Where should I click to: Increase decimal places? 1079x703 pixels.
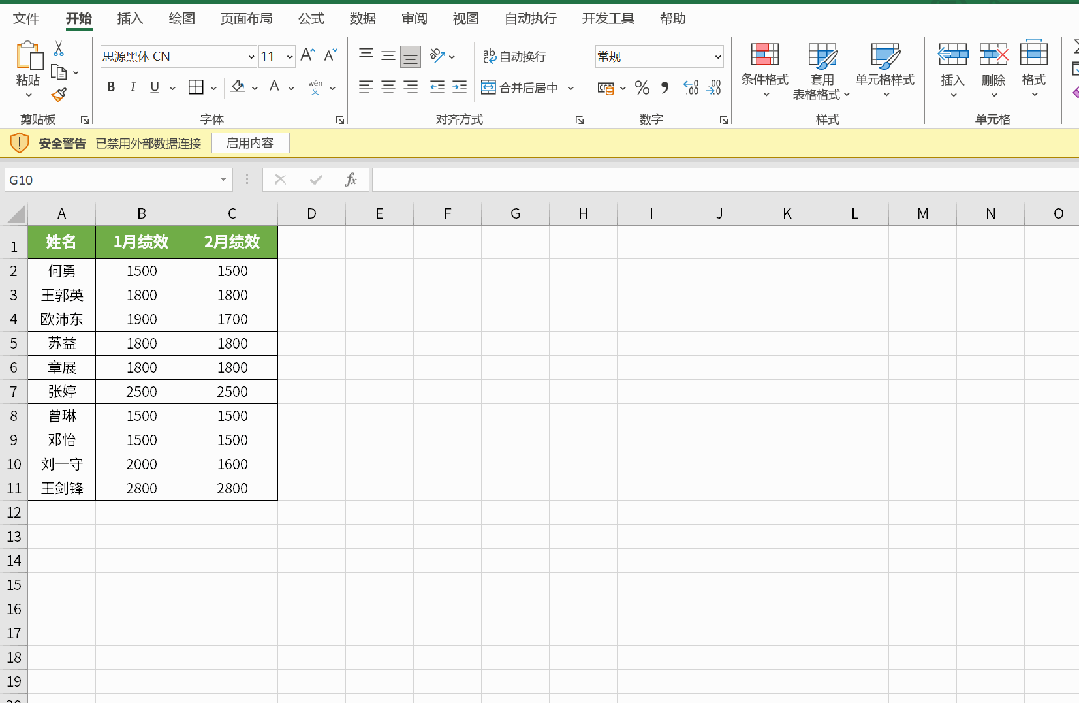691,87
